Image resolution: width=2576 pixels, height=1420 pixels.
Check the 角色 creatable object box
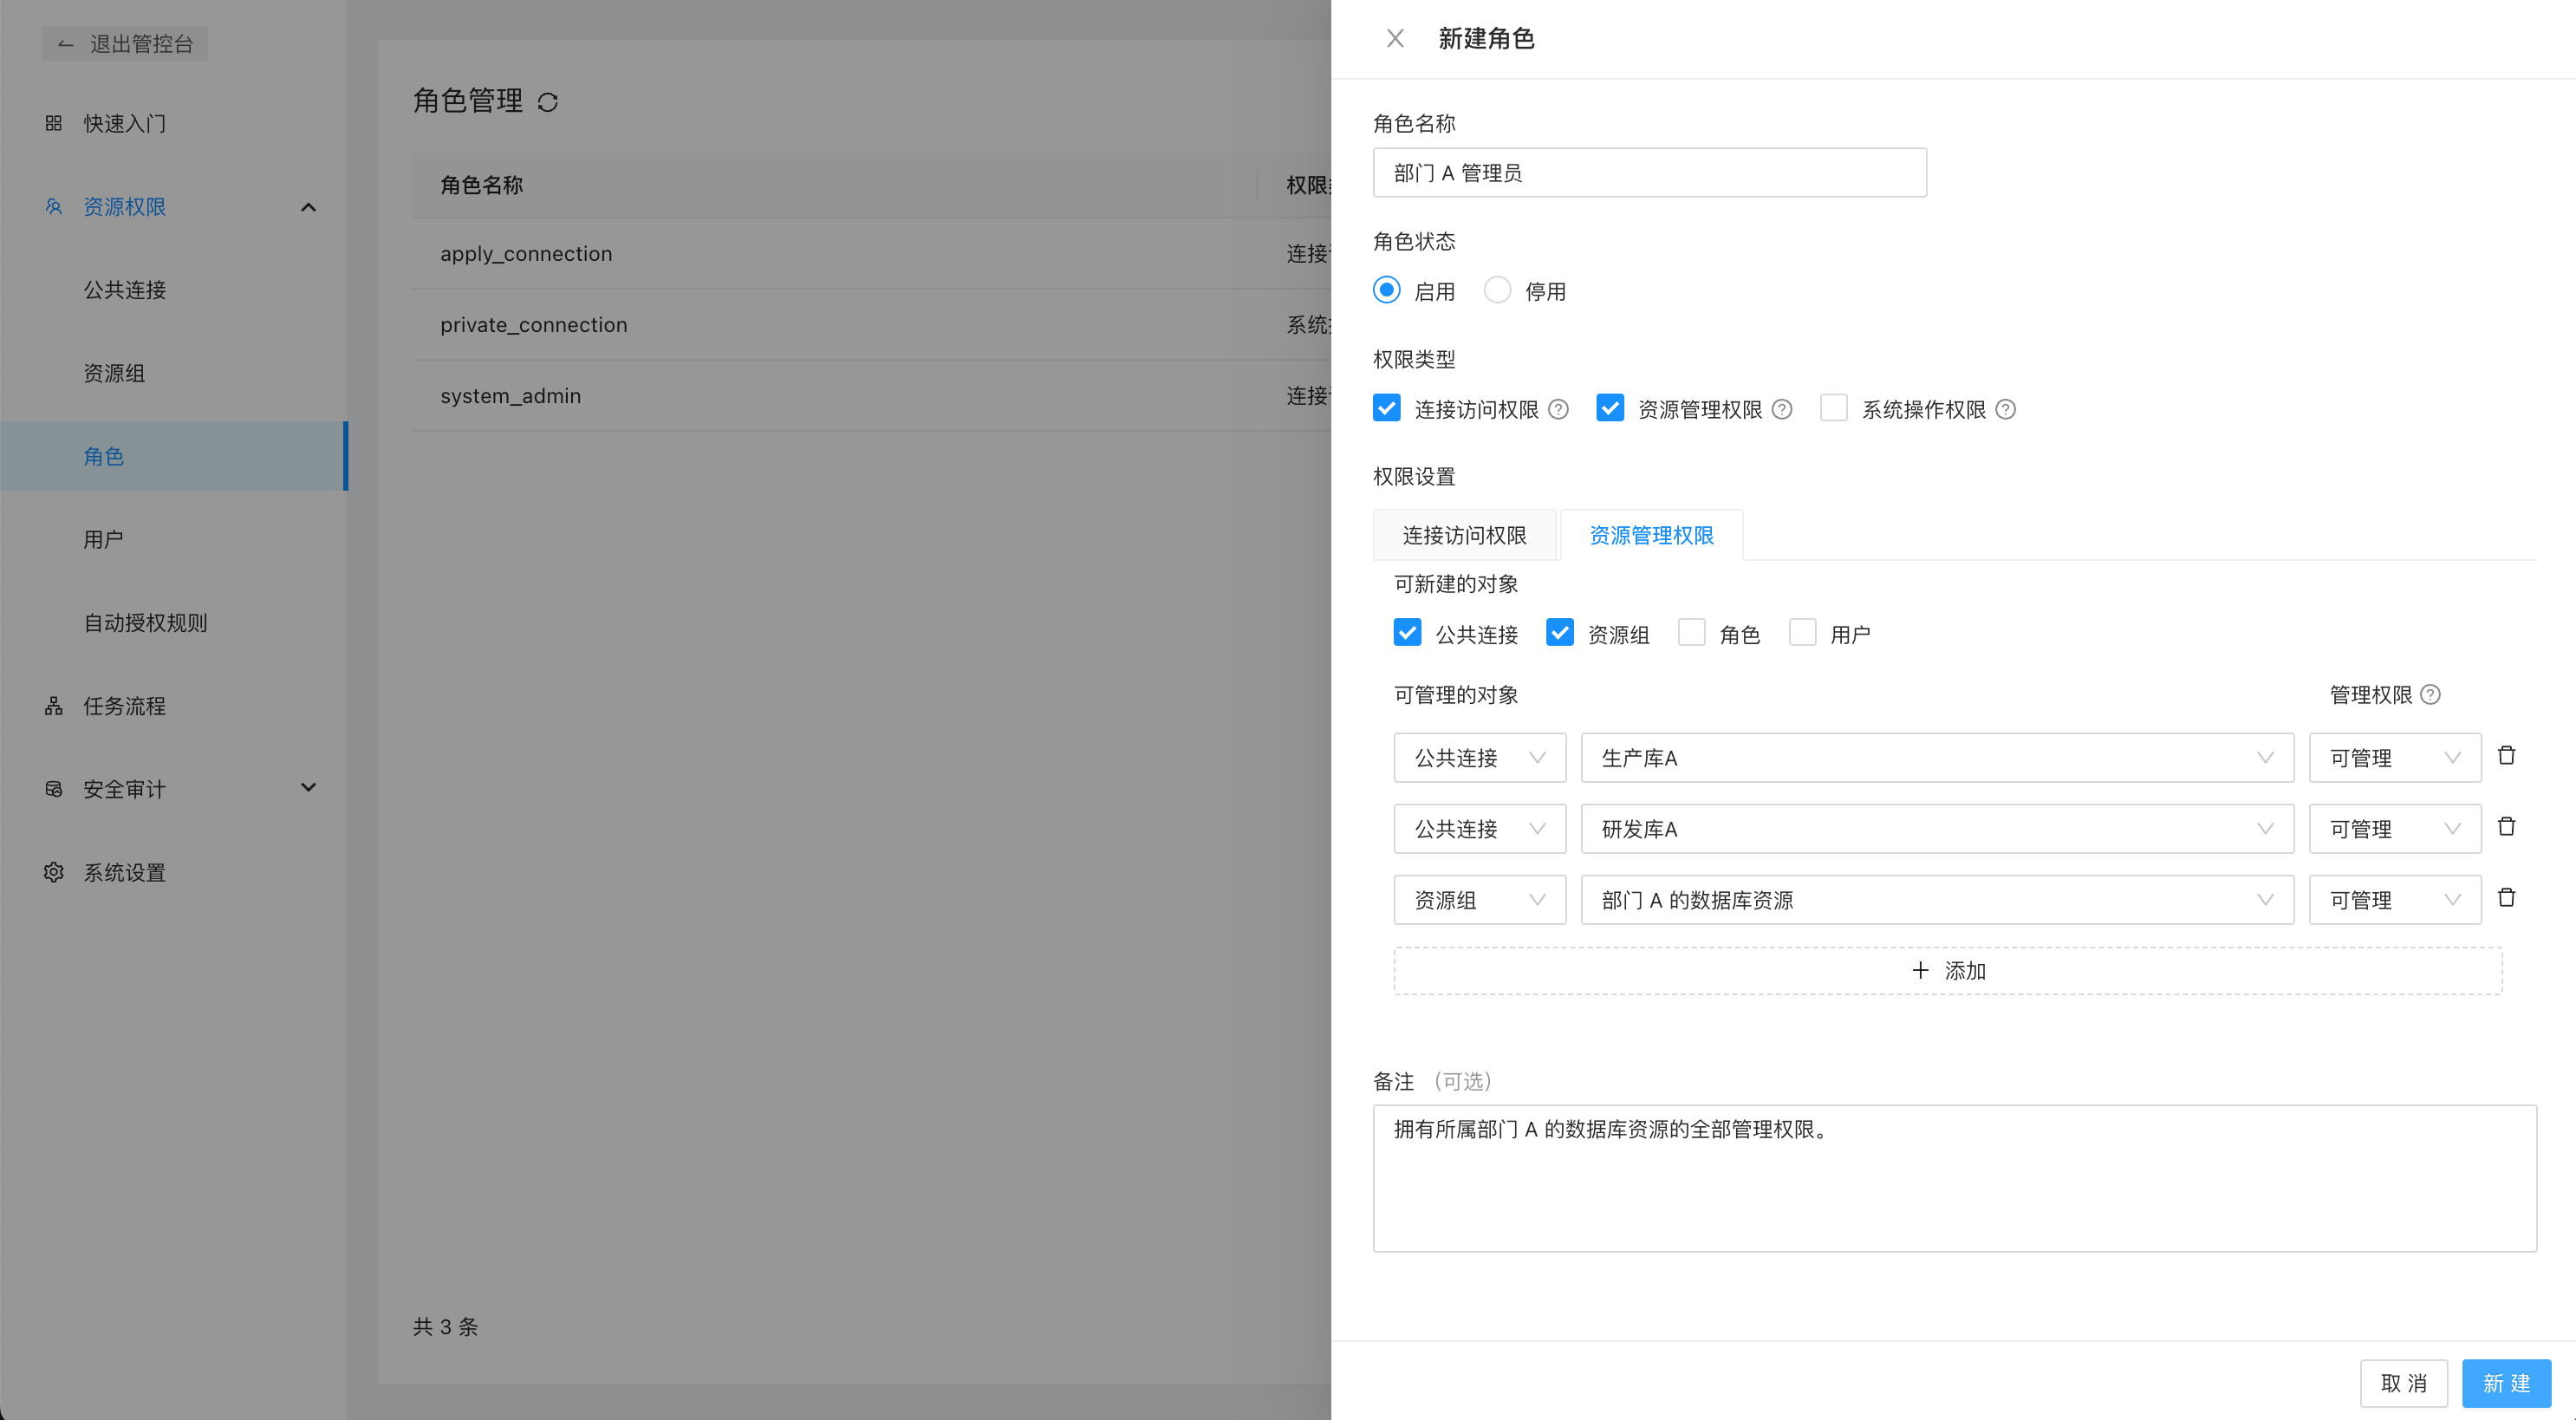[1691, 633]
